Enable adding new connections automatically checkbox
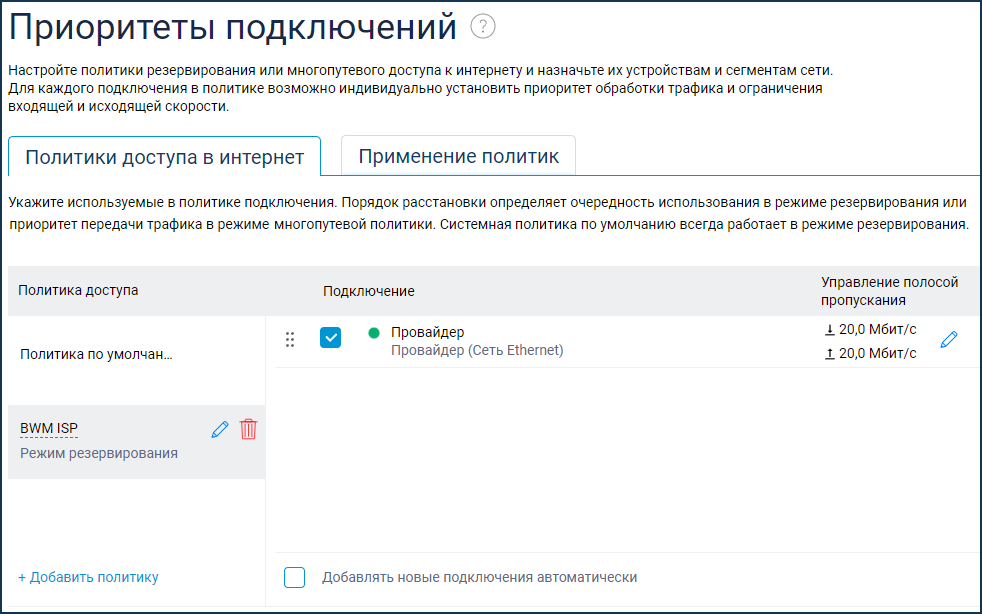 (x=294, y=577)
